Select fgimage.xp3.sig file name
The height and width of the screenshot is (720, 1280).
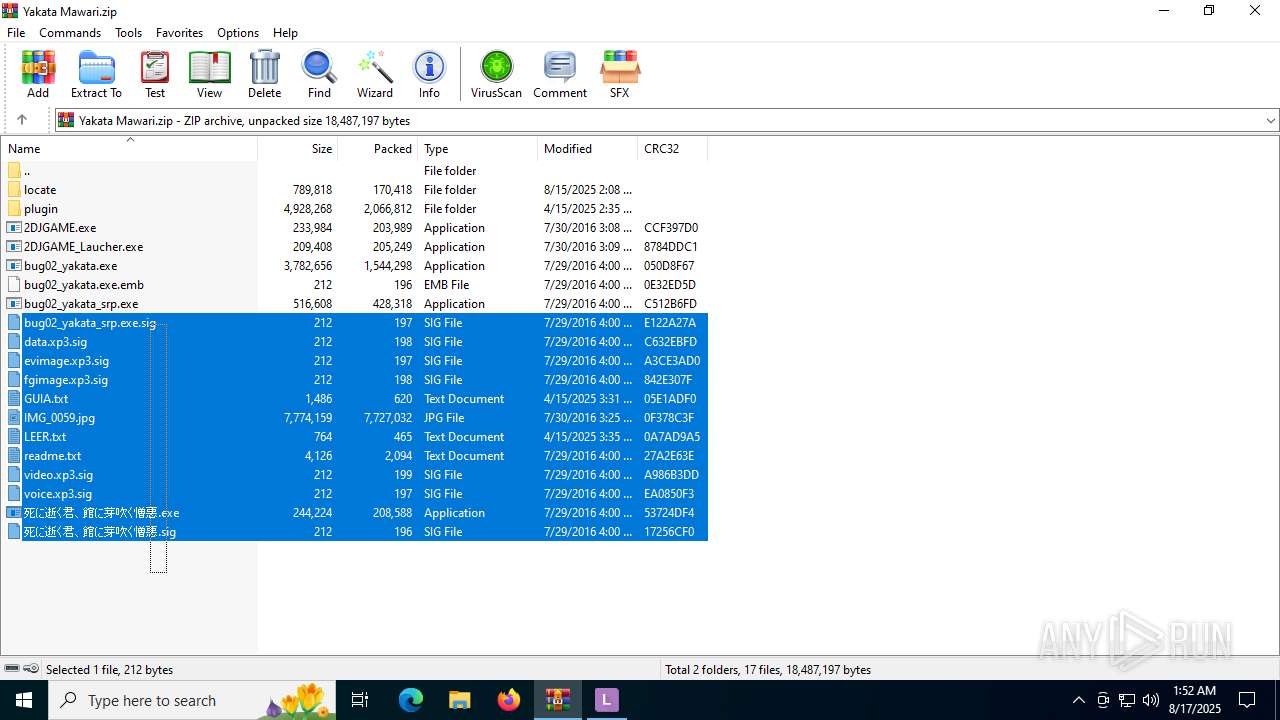point(66,380)
